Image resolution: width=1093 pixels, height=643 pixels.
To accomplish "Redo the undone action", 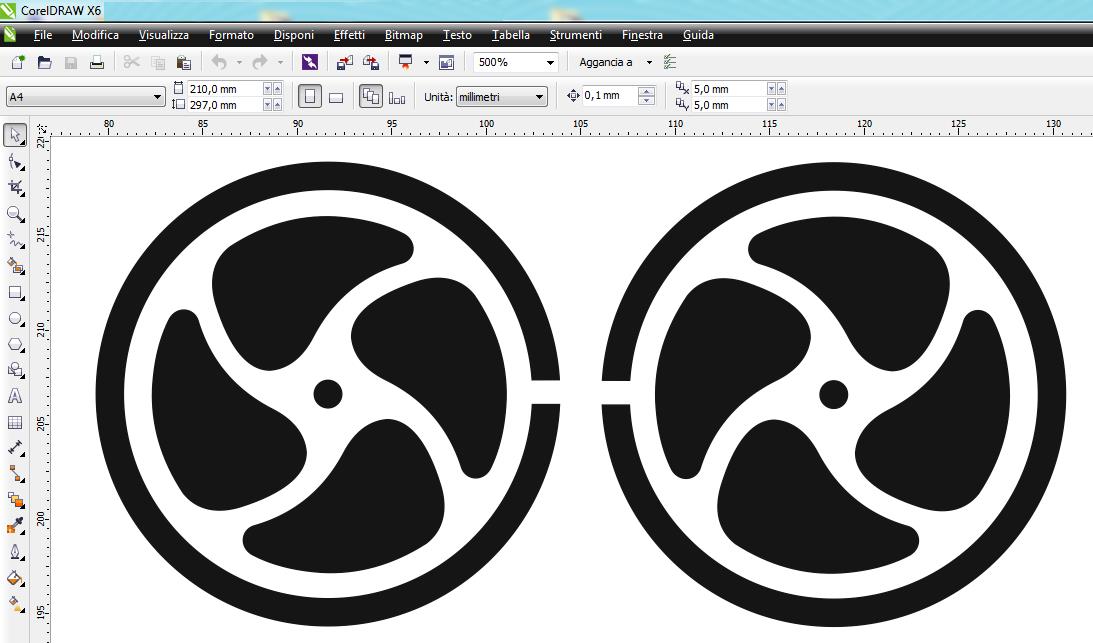I will click(x=260, y=63).
